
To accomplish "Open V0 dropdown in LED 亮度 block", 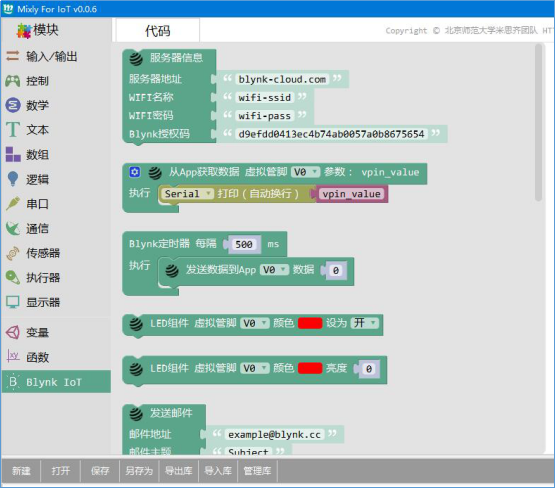I will [255, 368].
